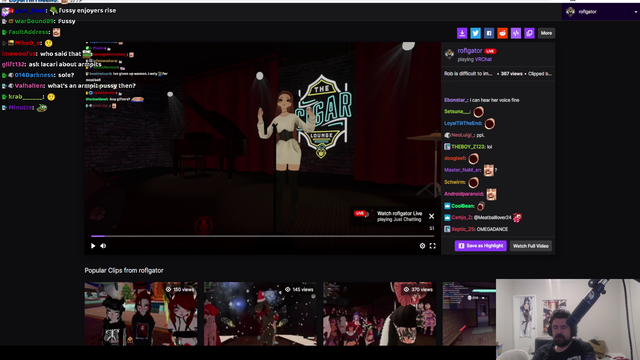Click WarBound89 username in overlay chat
This screenshot has height=360, width=640.
coord(34,21)
